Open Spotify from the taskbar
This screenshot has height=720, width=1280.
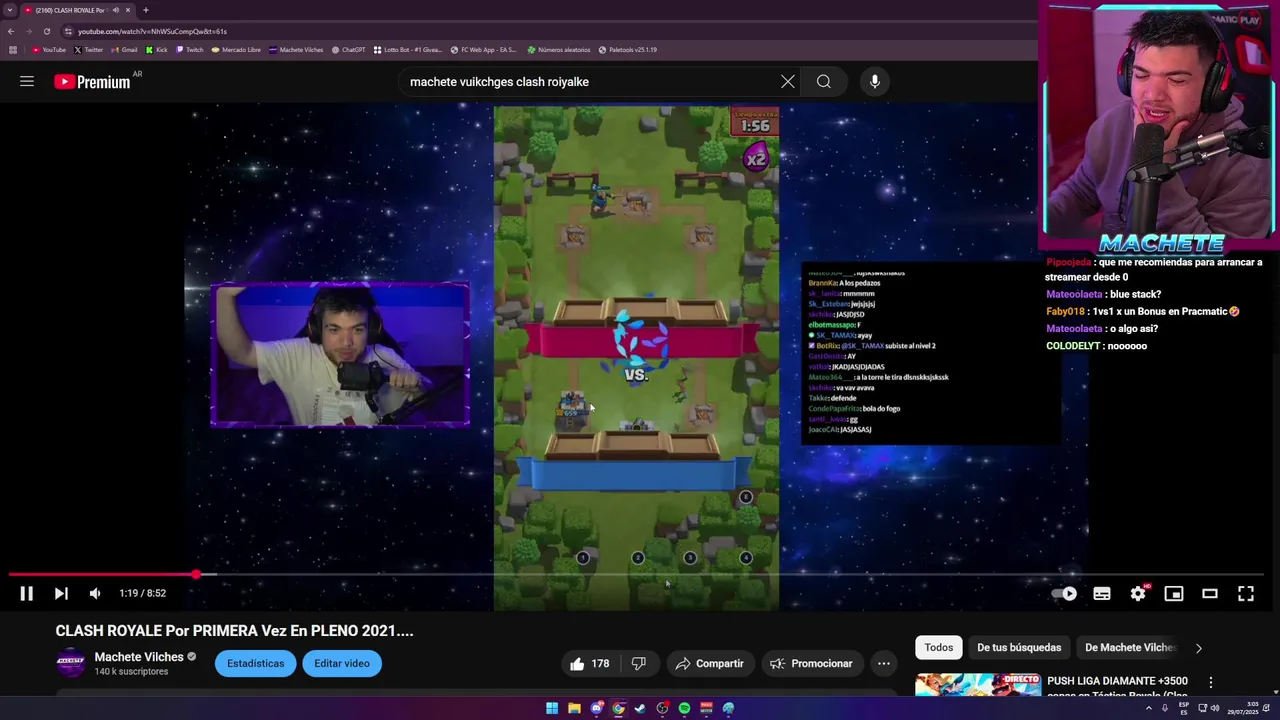tap(684, 708)
